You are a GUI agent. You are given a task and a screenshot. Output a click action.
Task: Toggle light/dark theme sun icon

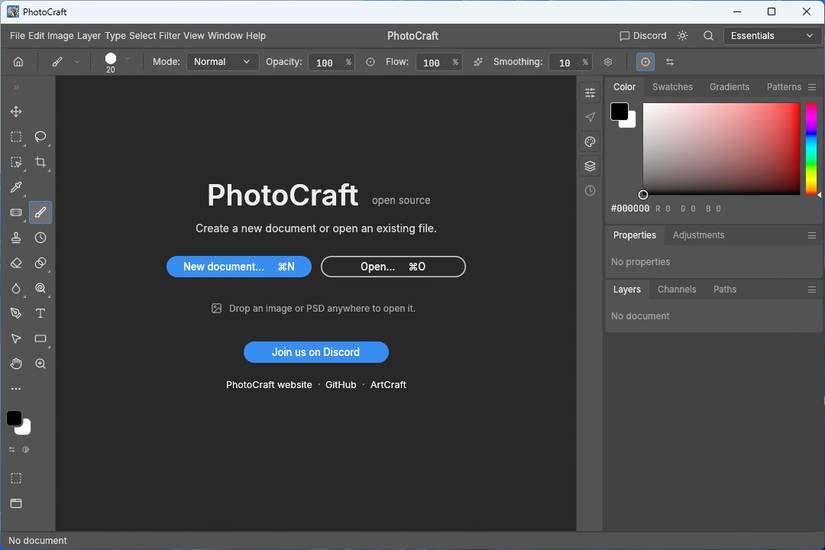point(682,36)
